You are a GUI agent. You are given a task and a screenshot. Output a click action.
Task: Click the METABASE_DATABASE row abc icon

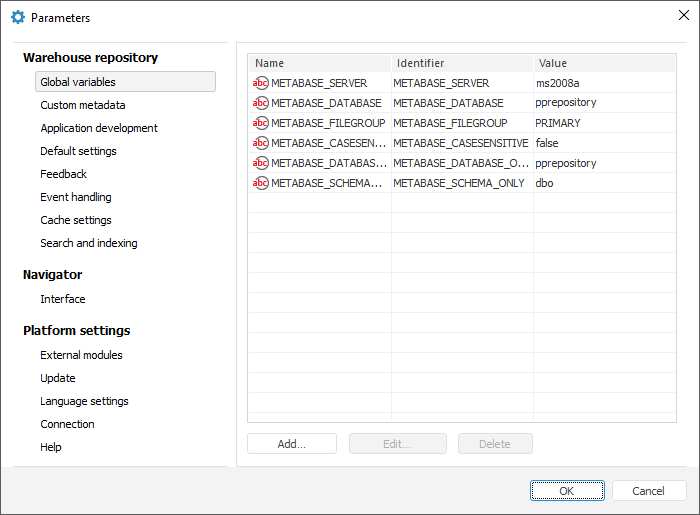click(261, 103)
